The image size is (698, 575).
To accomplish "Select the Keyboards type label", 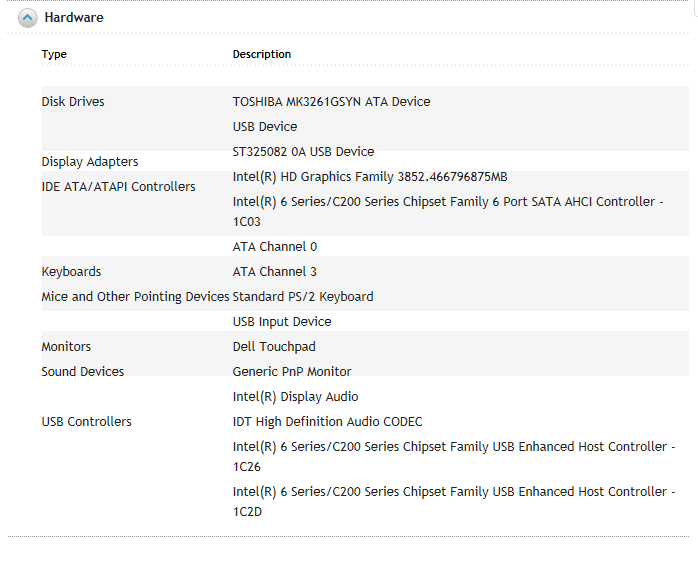I will 71,272.
